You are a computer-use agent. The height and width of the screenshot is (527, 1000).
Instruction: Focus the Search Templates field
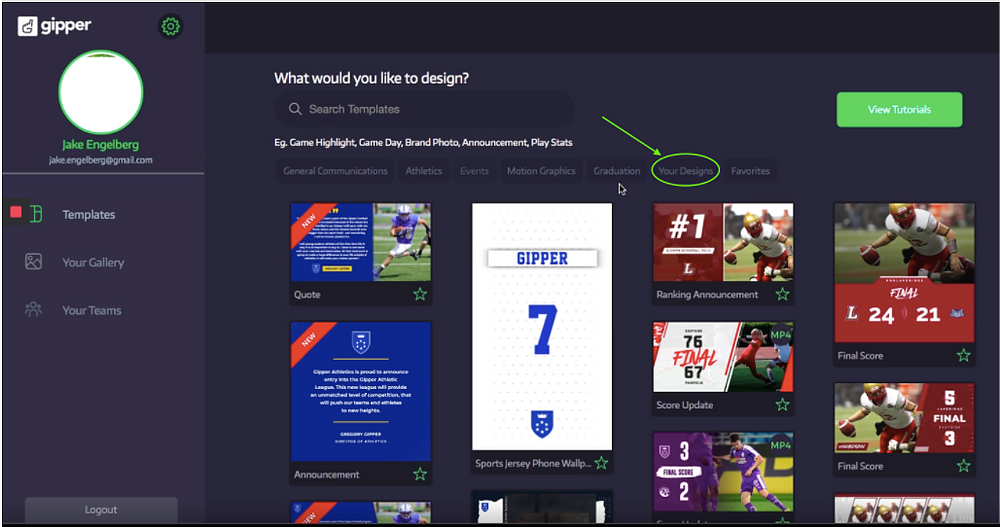[x=424, y=109]
